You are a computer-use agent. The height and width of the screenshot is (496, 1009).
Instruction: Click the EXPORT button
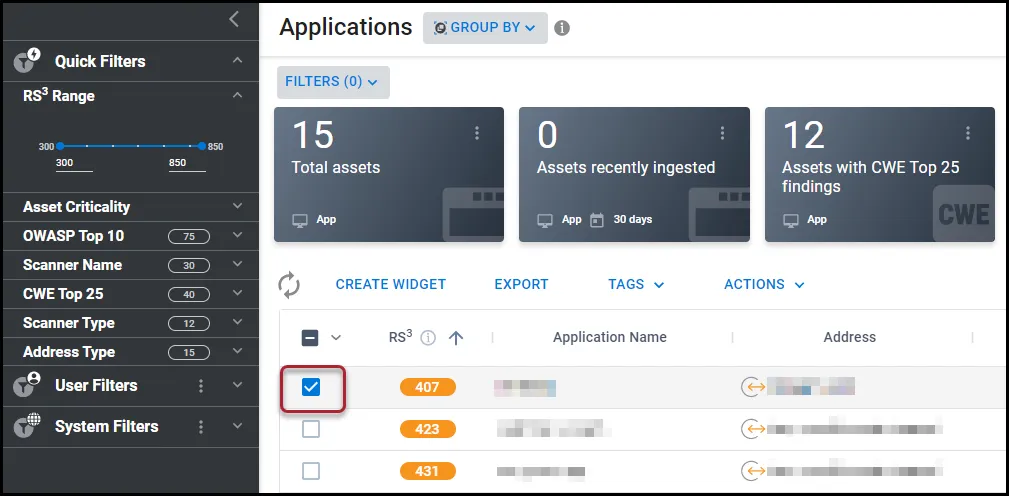pos(521,284)
